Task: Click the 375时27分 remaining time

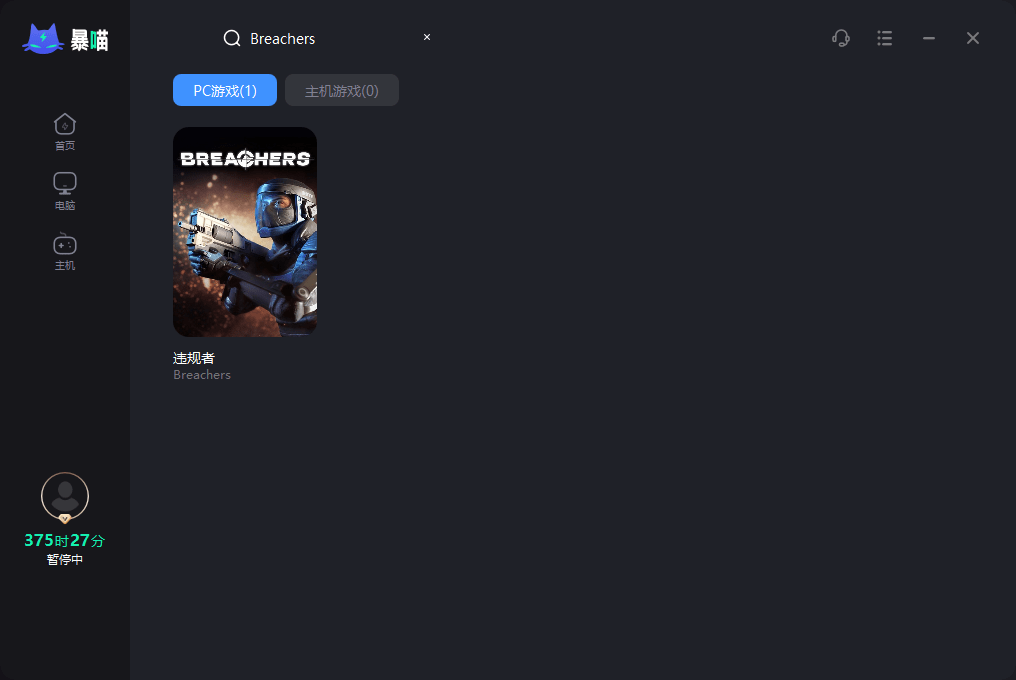Action: [65, 540]
